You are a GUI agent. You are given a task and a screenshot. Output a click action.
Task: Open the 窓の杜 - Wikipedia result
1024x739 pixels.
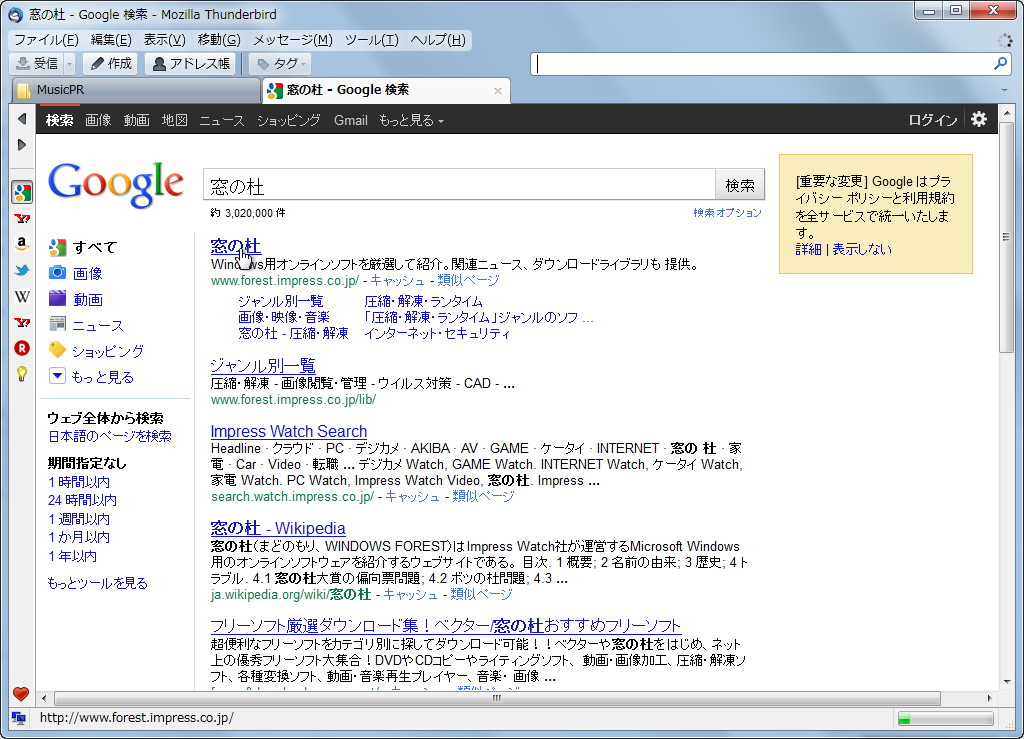tap(278, 527)
